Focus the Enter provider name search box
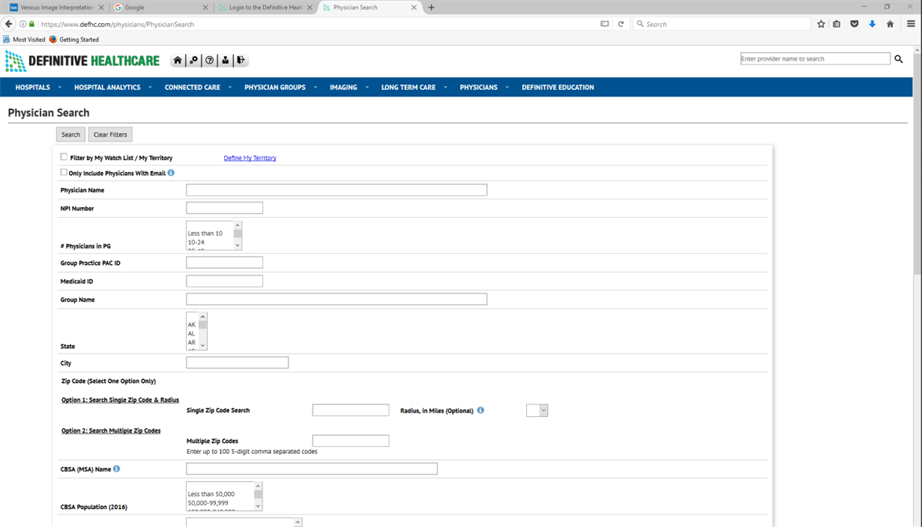This screenshot has width=922, height=527. click(x=815, y=59)
